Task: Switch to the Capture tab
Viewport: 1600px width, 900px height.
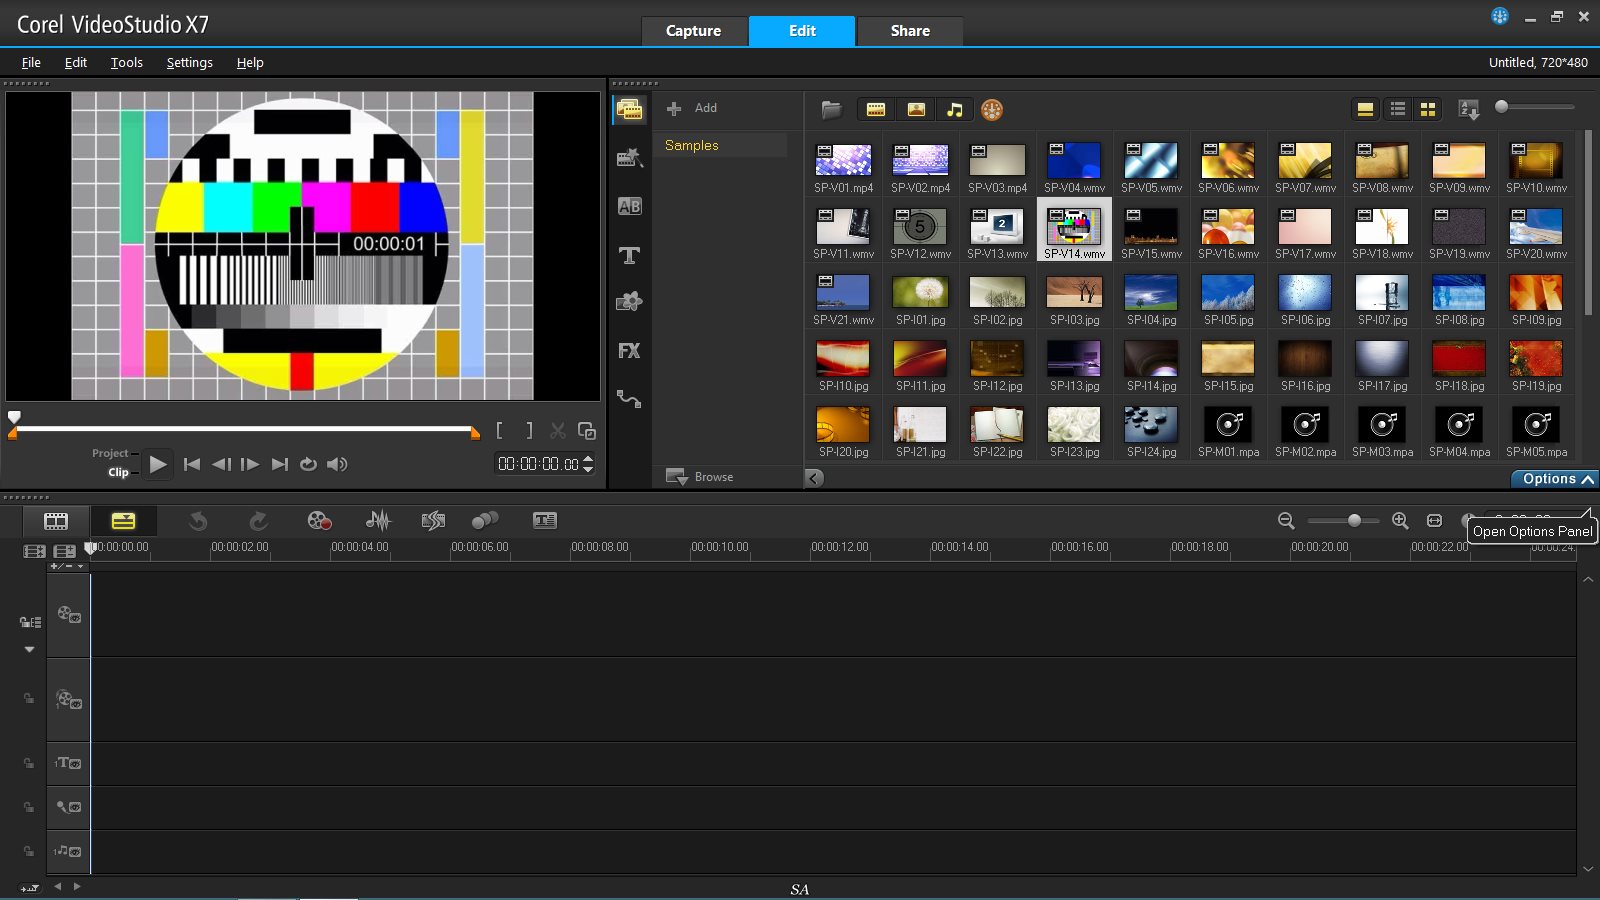Action: pos(694,31)
